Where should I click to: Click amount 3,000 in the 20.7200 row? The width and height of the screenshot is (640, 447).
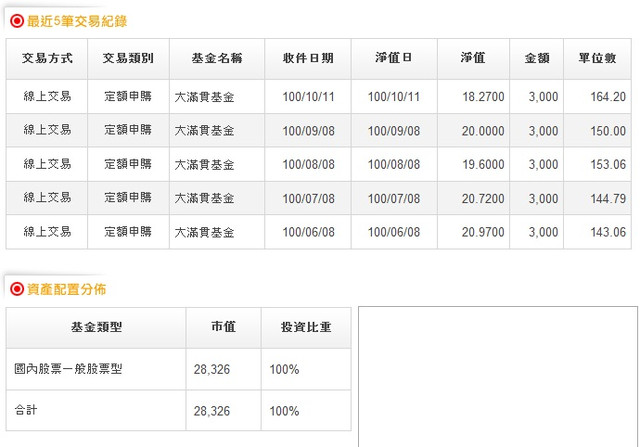tap(543, 198)
